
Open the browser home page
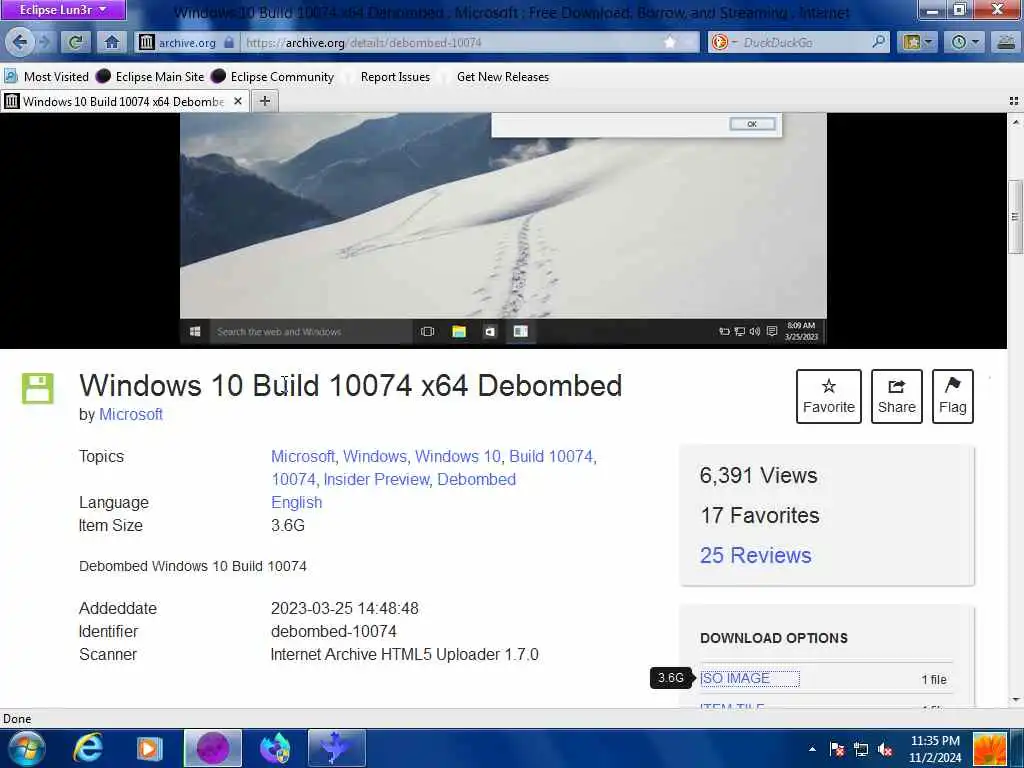coord(112,42)
